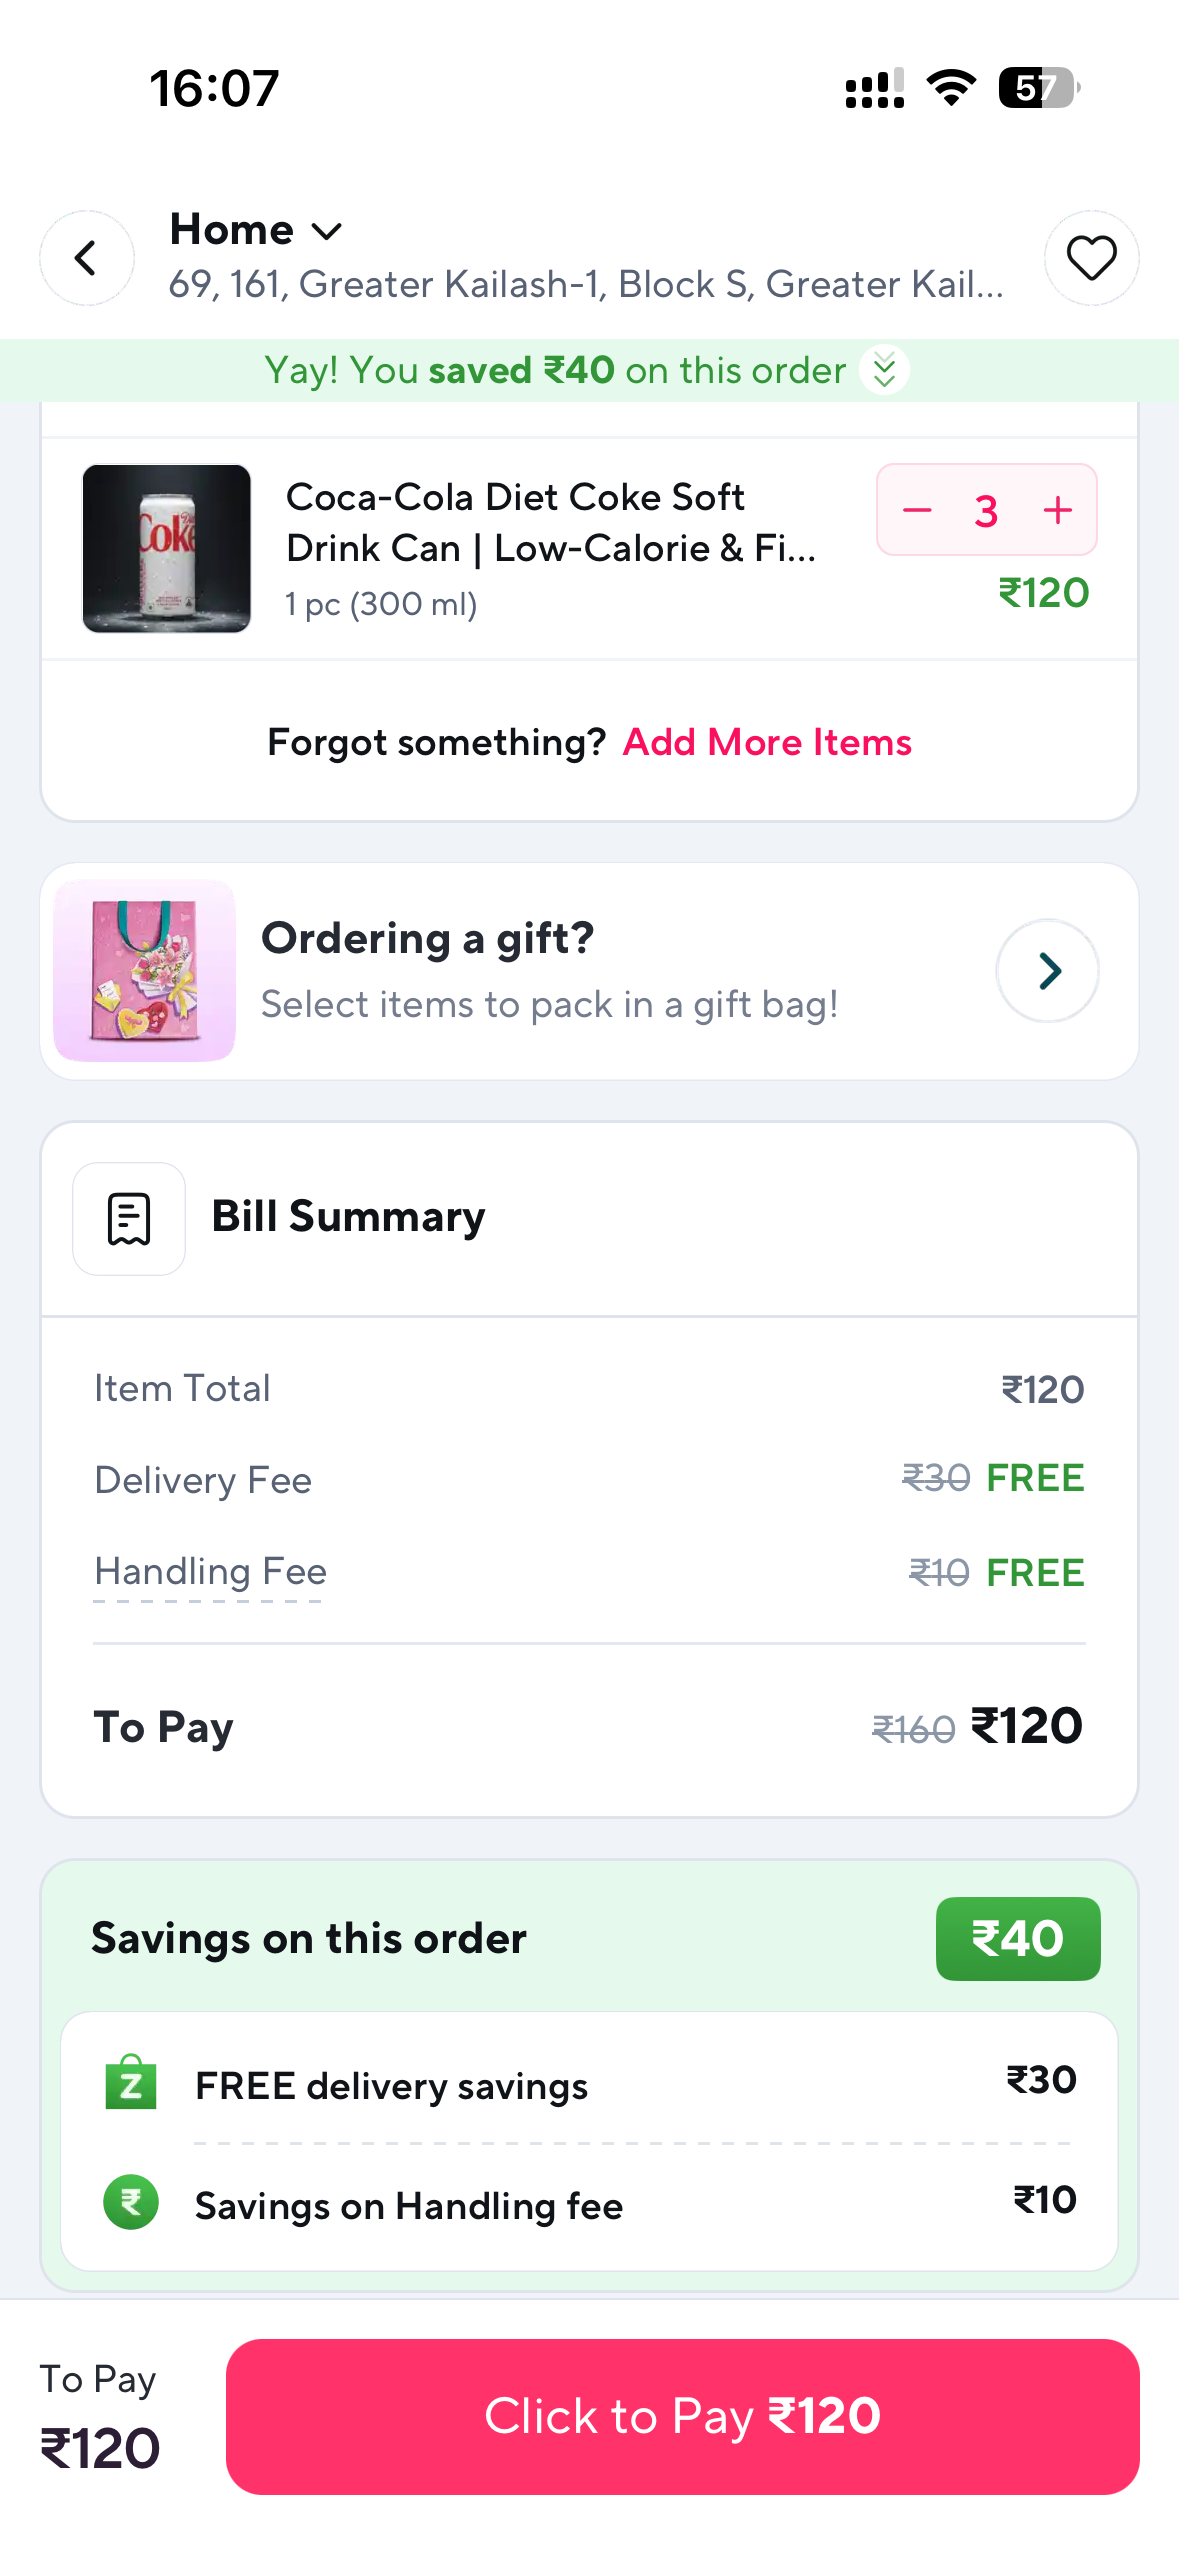The width and height of the screenshot is (1179, 2556).
Task: Tap the battery indicator icon
Action: [x=1039, y=88]
